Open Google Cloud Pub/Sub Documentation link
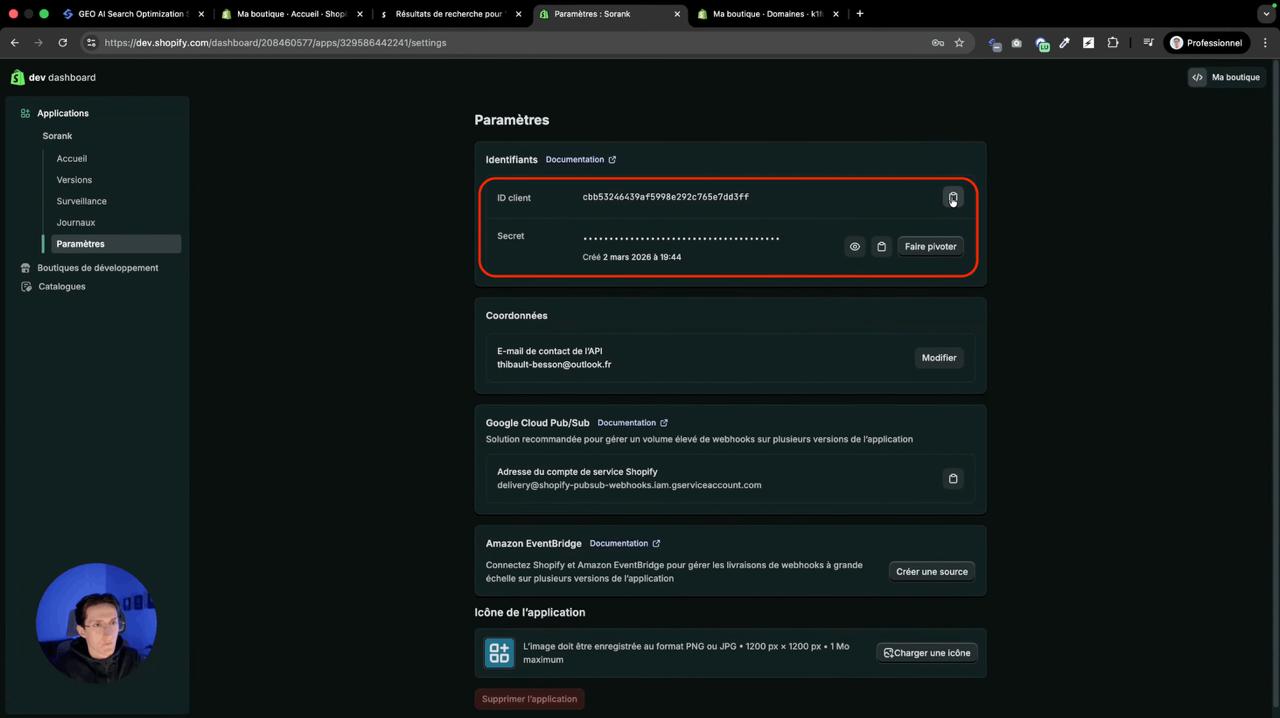This screenshot has width=1280, height=718. coord(632,423)
